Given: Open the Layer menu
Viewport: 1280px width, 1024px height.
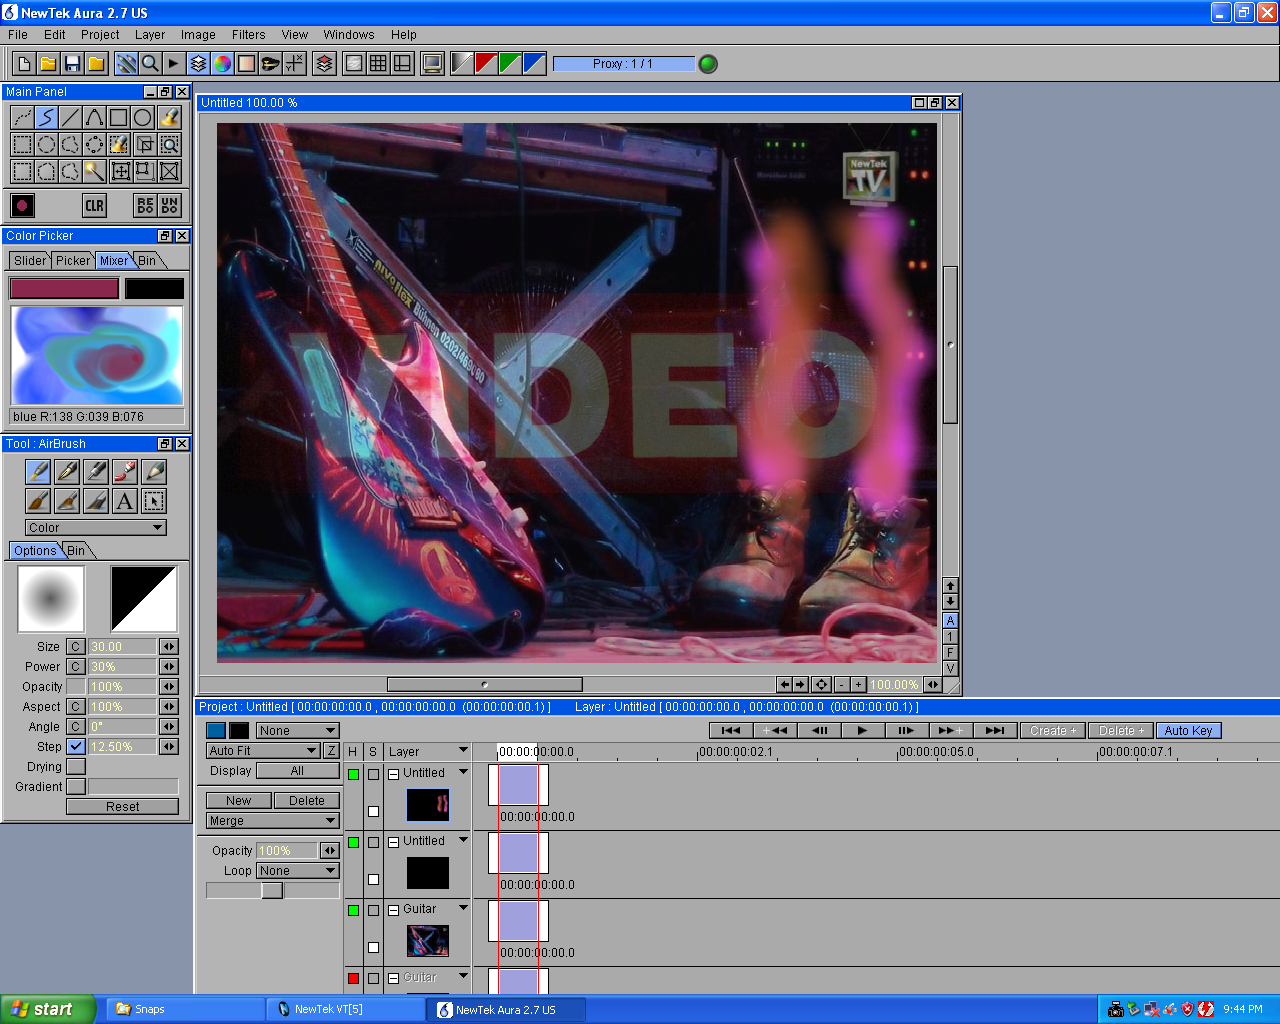Looking at the screenshot, I should coord(150,34).
